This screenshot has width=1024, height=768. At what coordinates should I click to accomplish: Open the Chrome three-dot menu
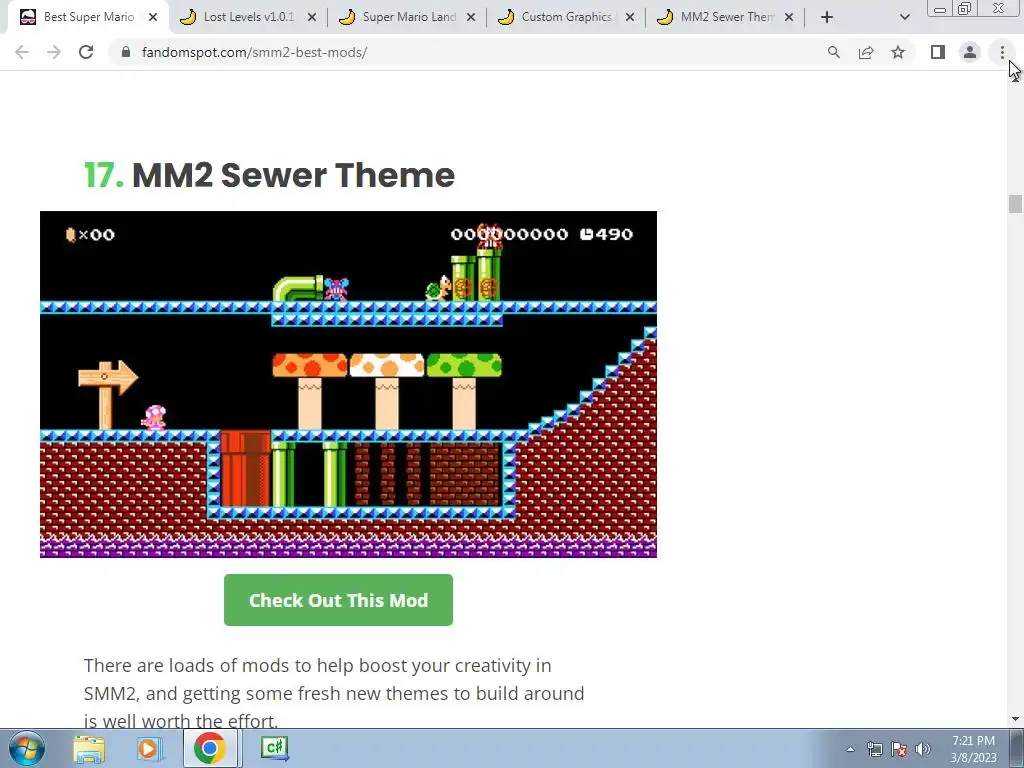[x=1002, y=52]
